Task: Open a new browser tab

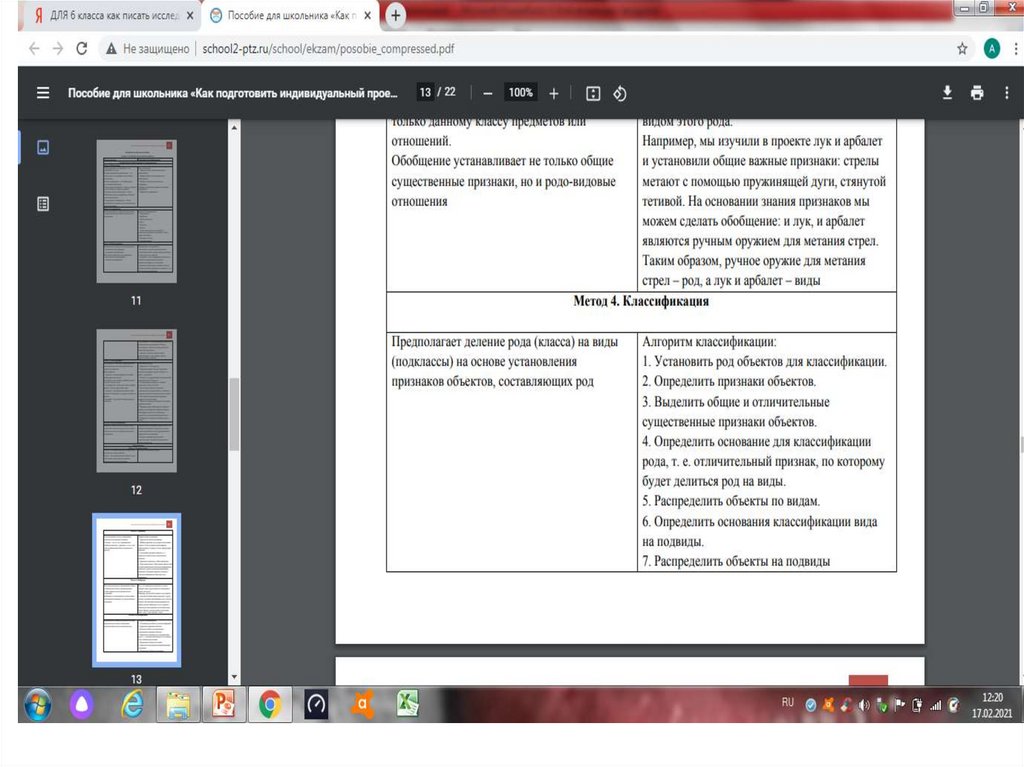Action: point(396,15)
